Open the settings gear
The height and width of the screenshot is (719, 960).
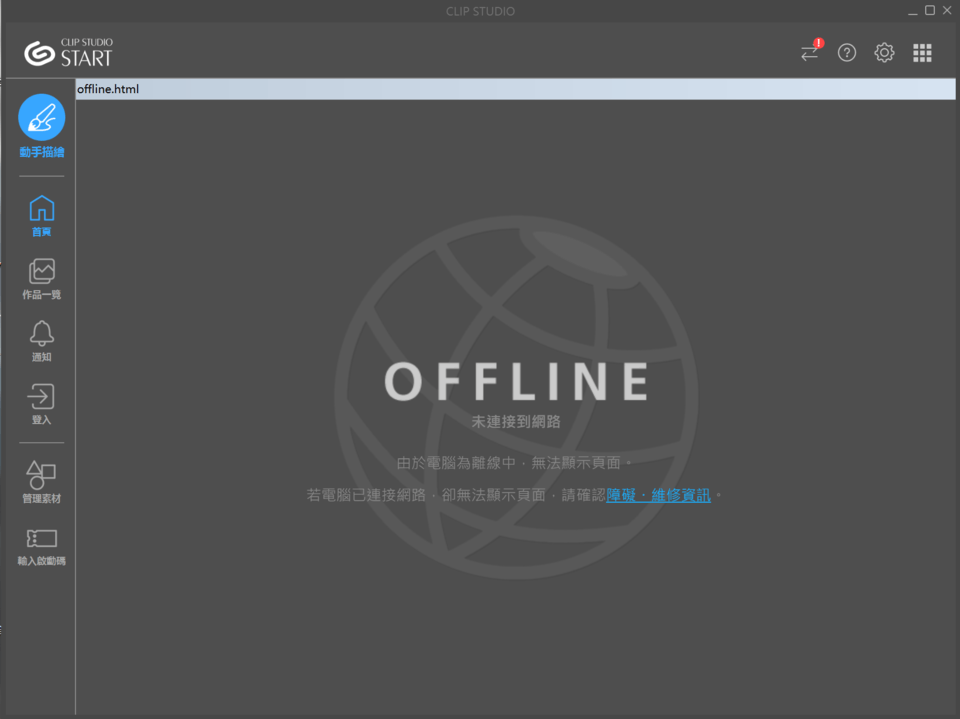point(884,53)
